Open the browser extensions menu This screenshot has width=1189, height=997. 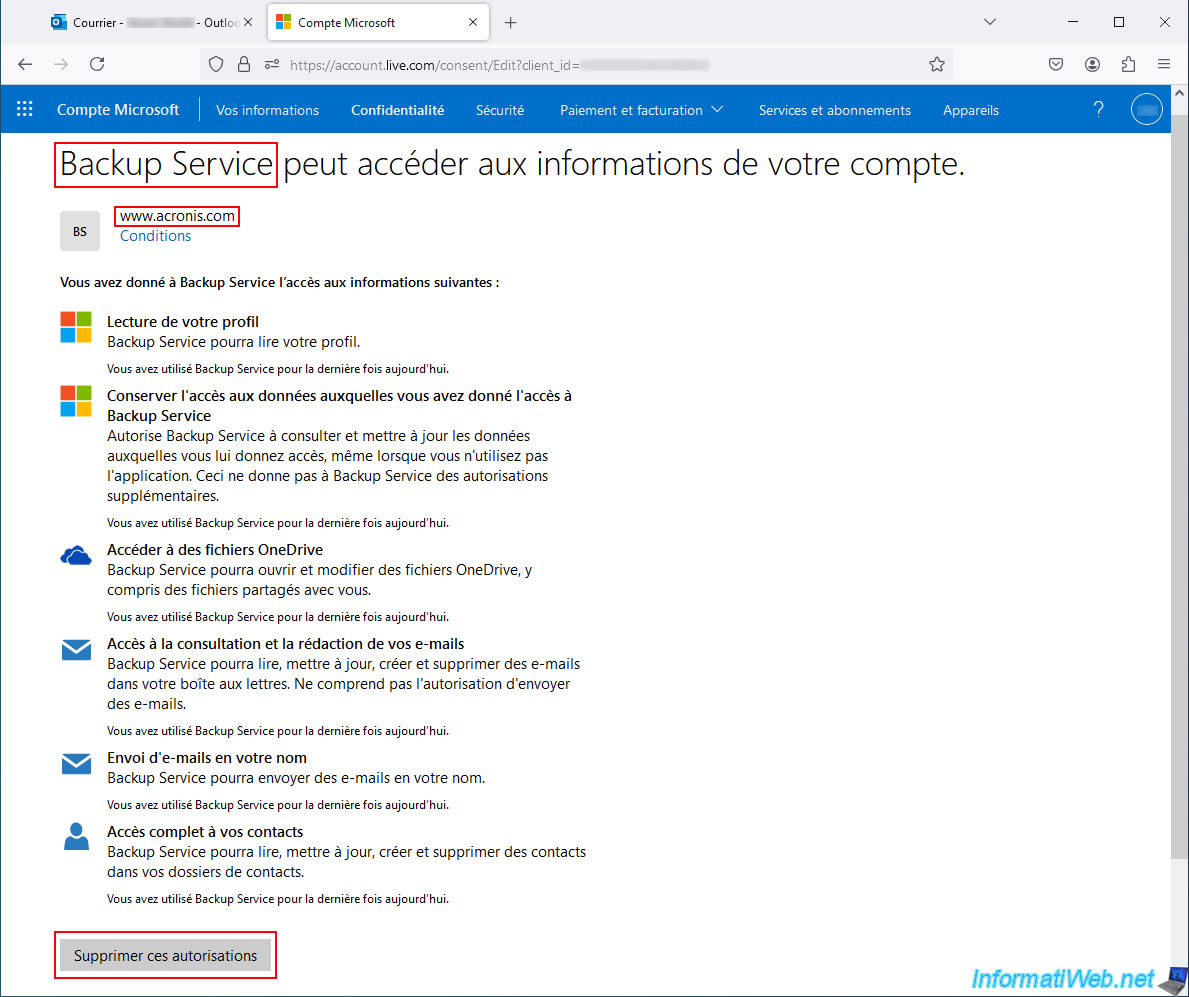(x=1128, y=64)
